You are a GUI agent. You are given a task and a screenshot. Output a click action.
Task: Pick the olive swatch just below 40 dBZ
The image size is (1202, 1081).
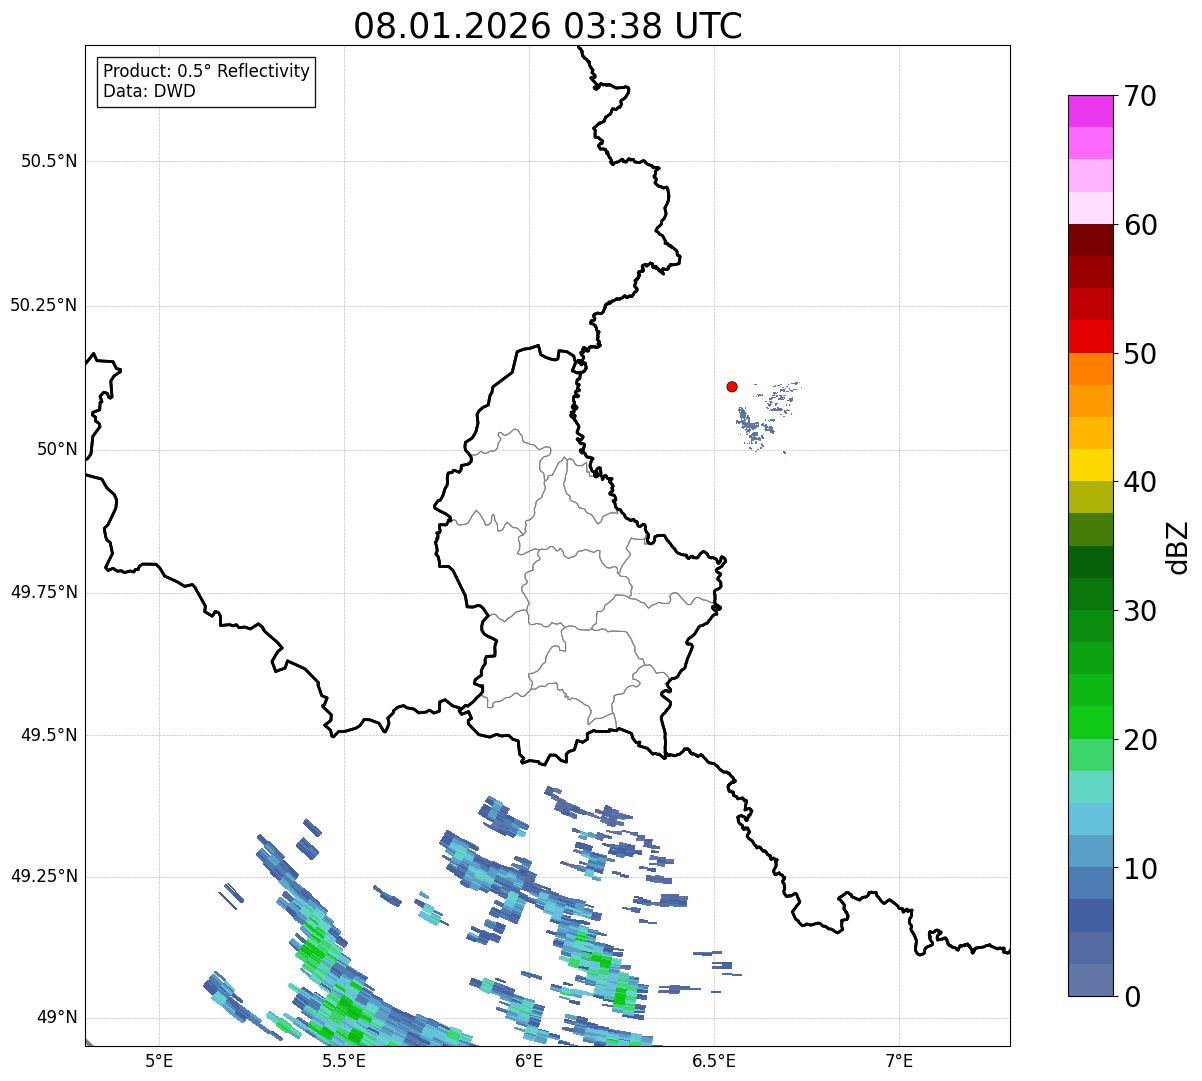coord(1091,497)
